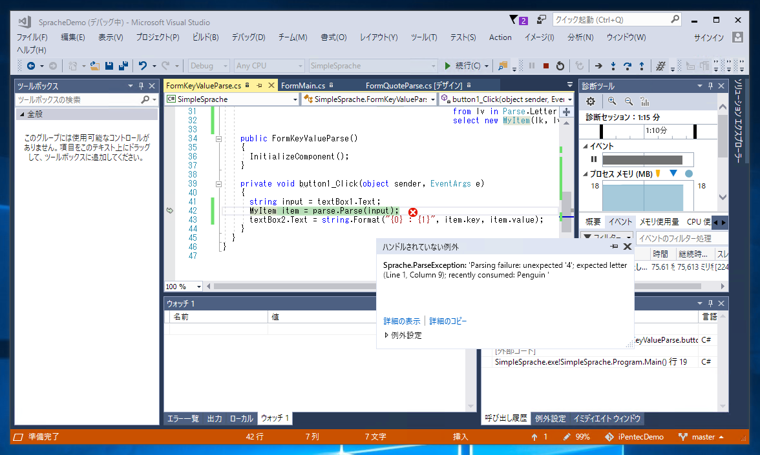The image size is (760, 455).
Task: Save the current file with the disk icon
Action: click(x=109, y=66)
